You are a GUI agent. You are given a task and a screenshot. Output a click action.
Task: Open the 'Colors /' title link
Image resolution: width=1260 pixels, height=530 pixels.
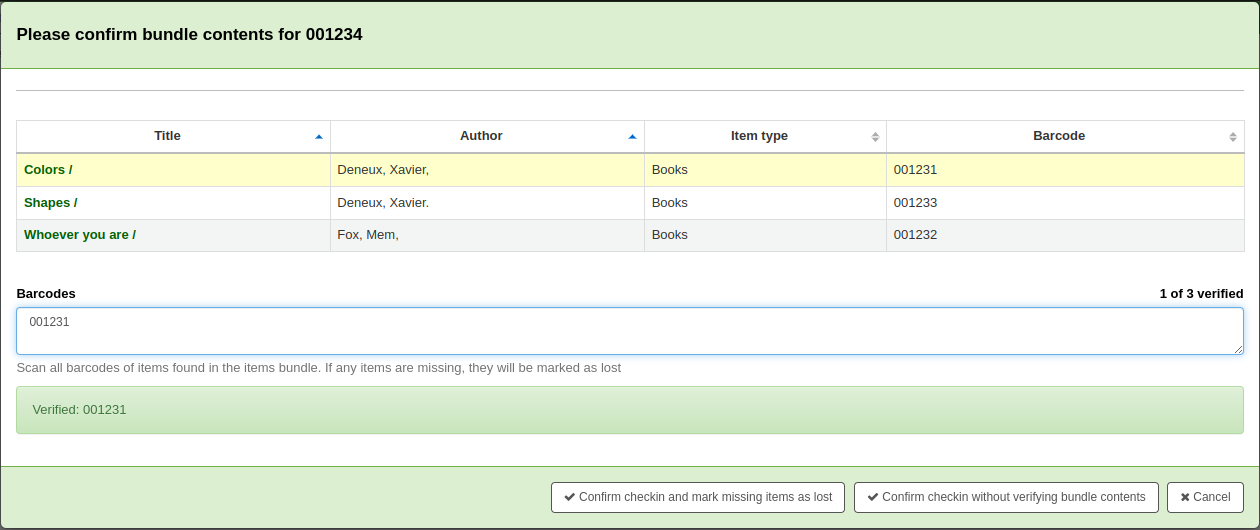(48, 170)
